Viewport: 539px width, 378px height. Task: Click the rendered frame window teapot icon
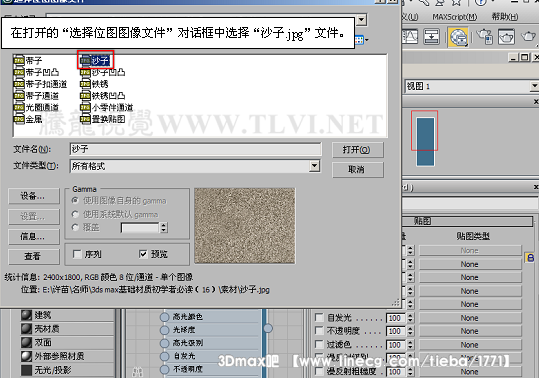click(x=506, y=37)
